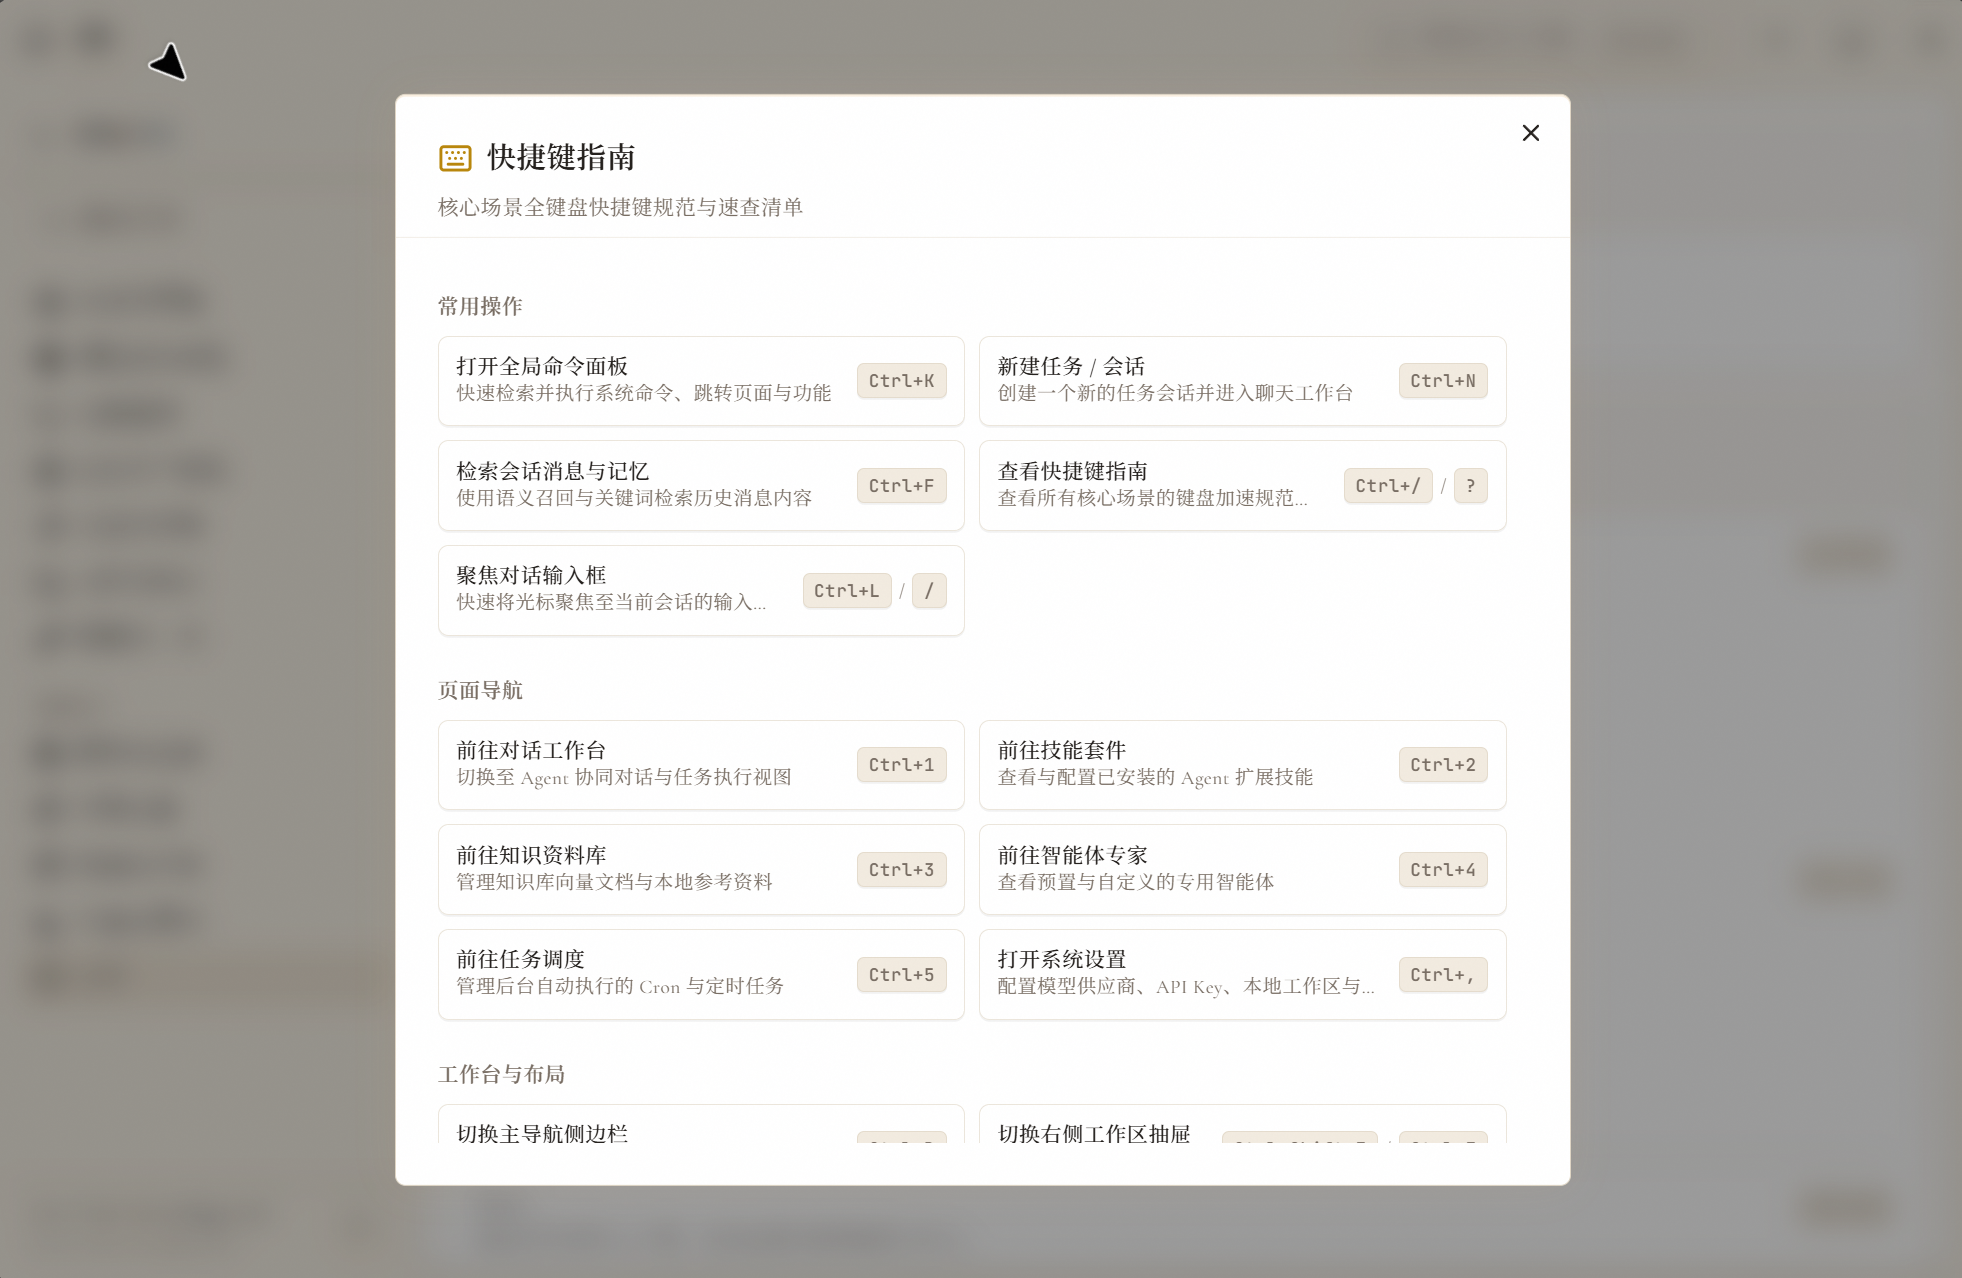Click the Ctrl+3 key badge
This screenshot has width=1962, height=1278.
(x=901, y=870)
